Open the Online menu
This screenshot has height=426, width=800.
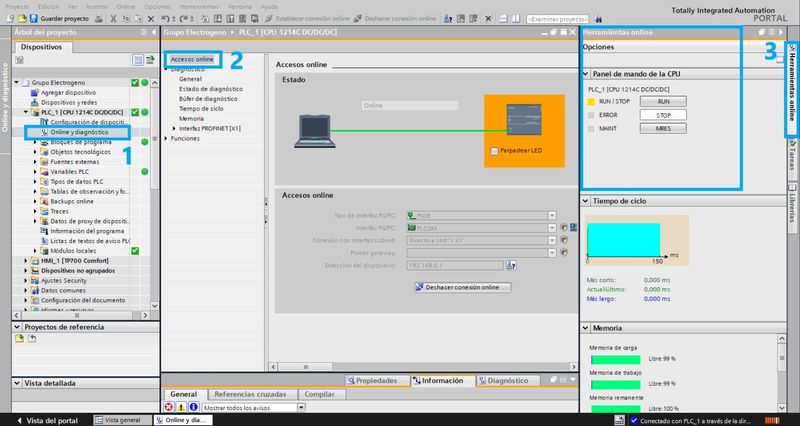pyautogui.click(x=128, y=6)
